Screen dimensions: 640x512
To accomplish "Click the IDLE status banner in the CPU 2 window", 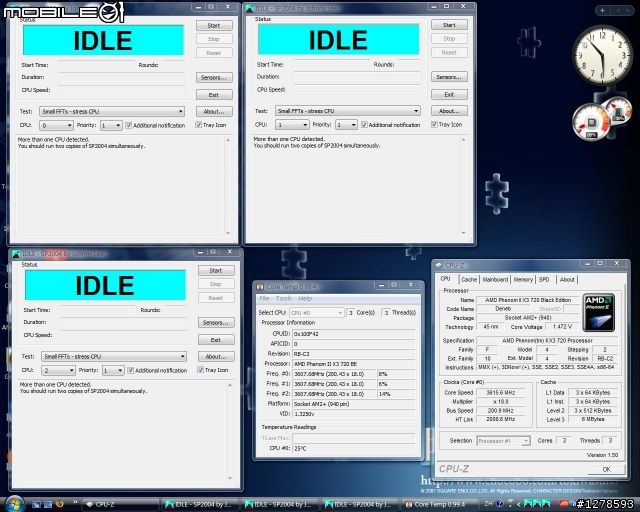I will [105, 285].
